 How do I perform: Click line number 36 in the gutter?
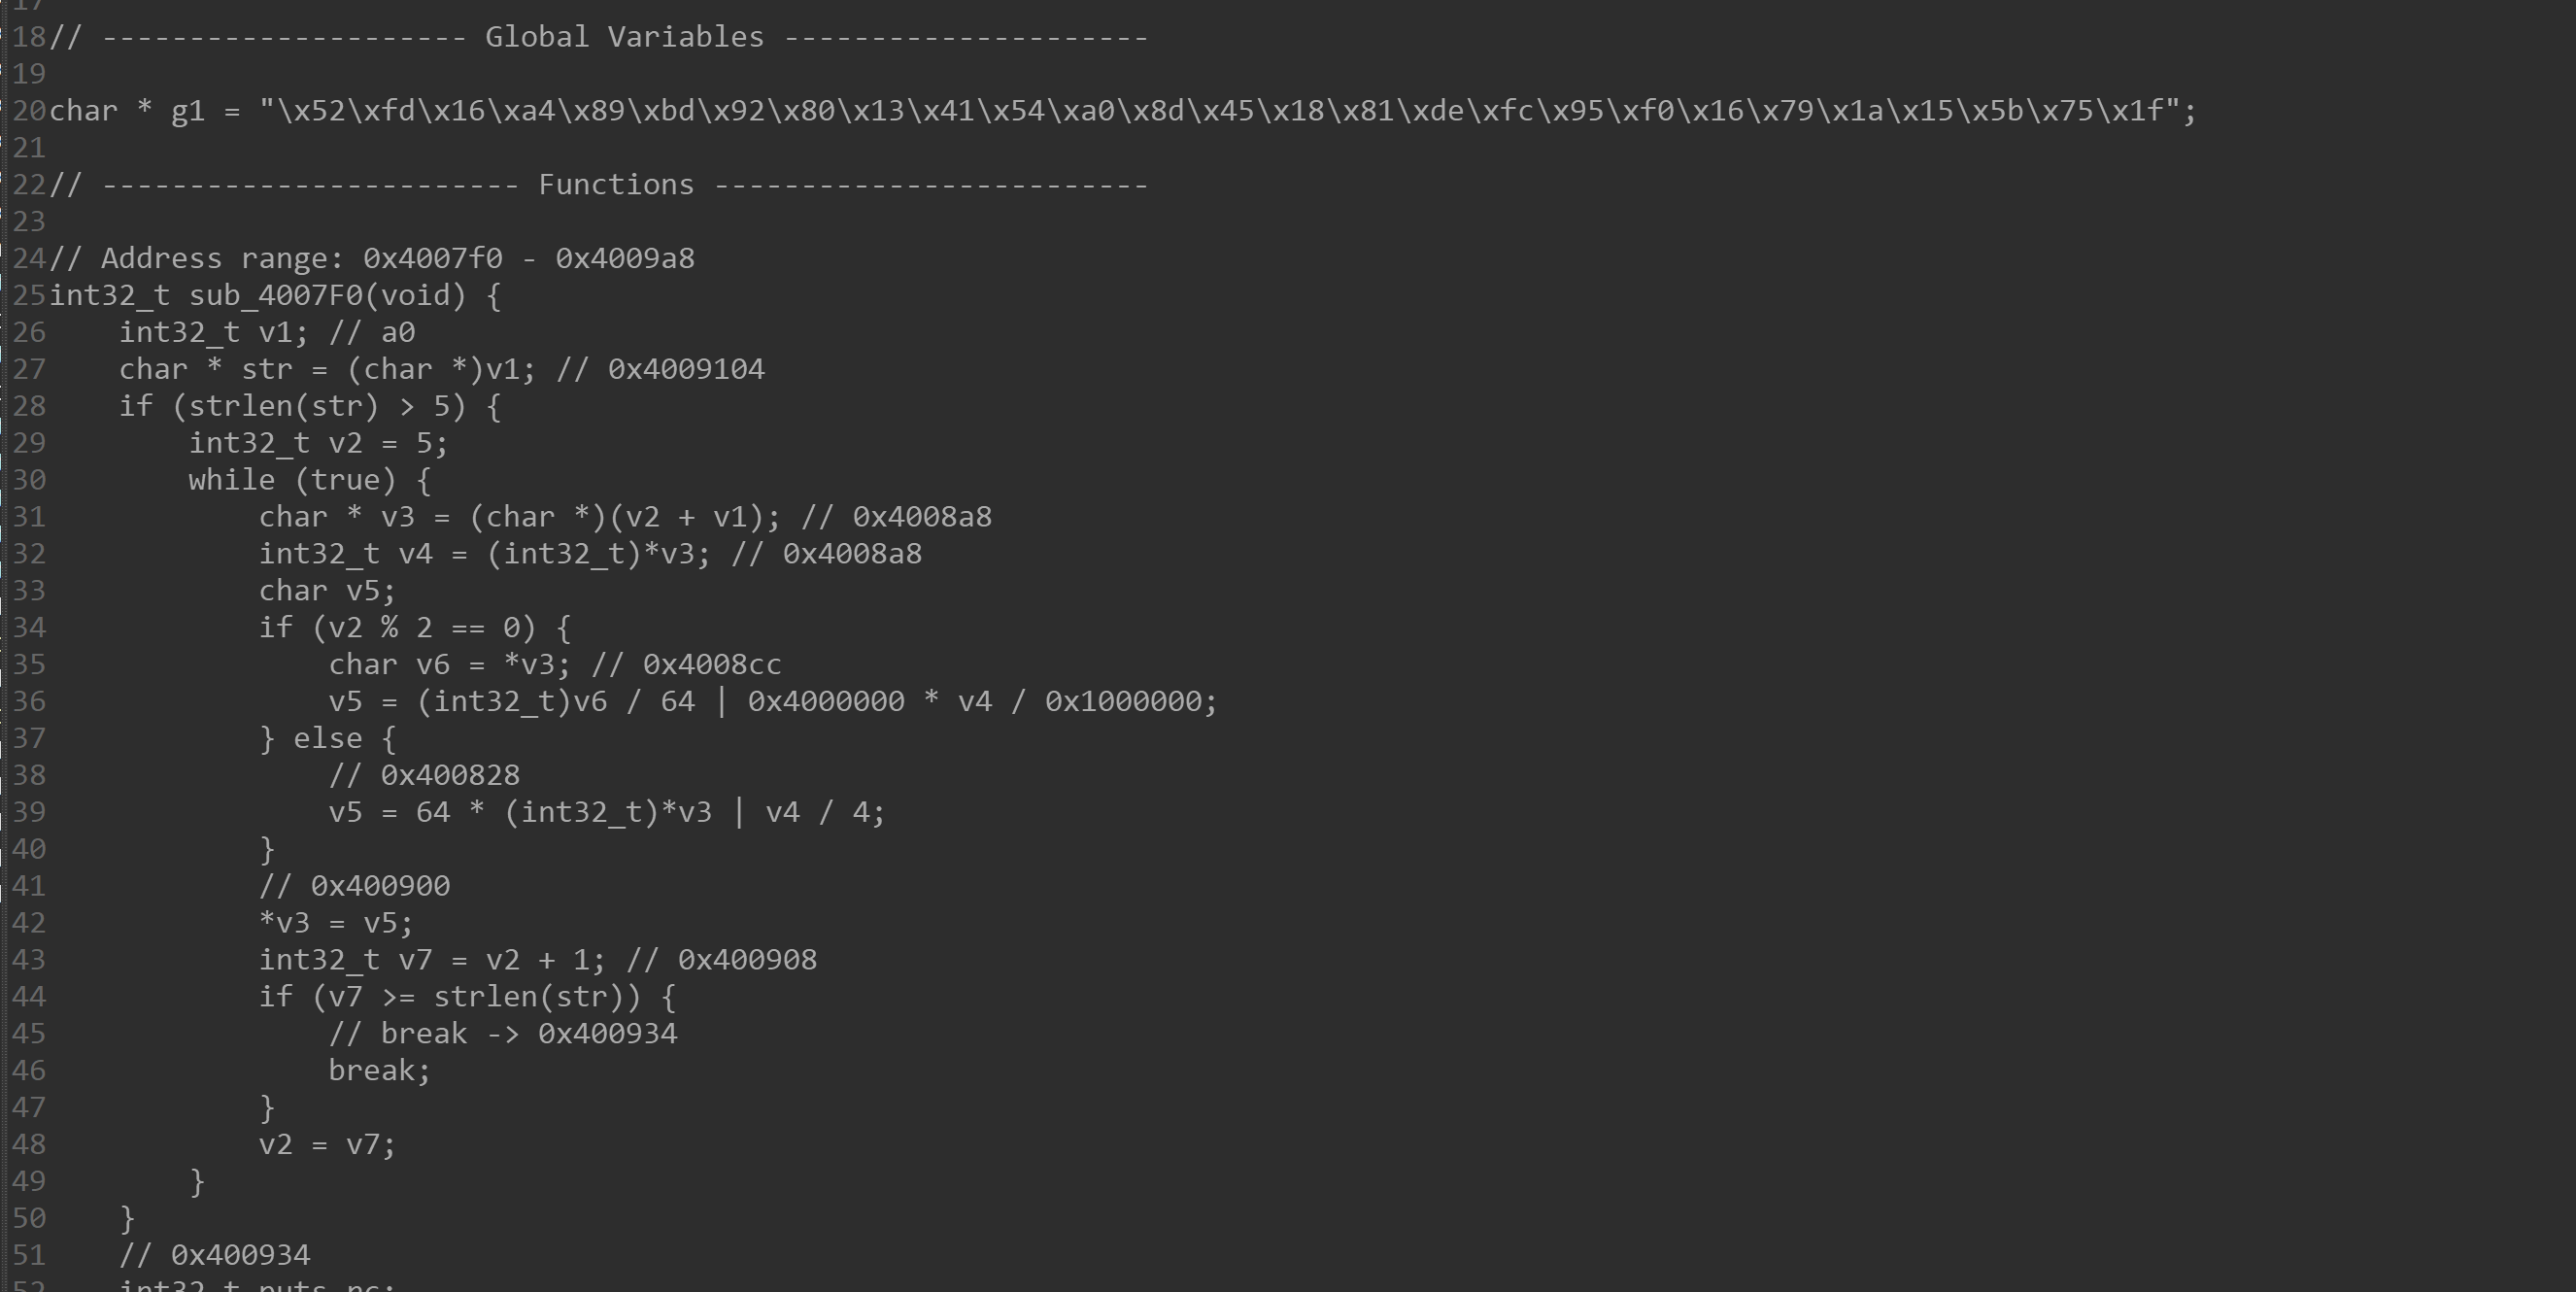pyautogui.click(x=29, y=702)
